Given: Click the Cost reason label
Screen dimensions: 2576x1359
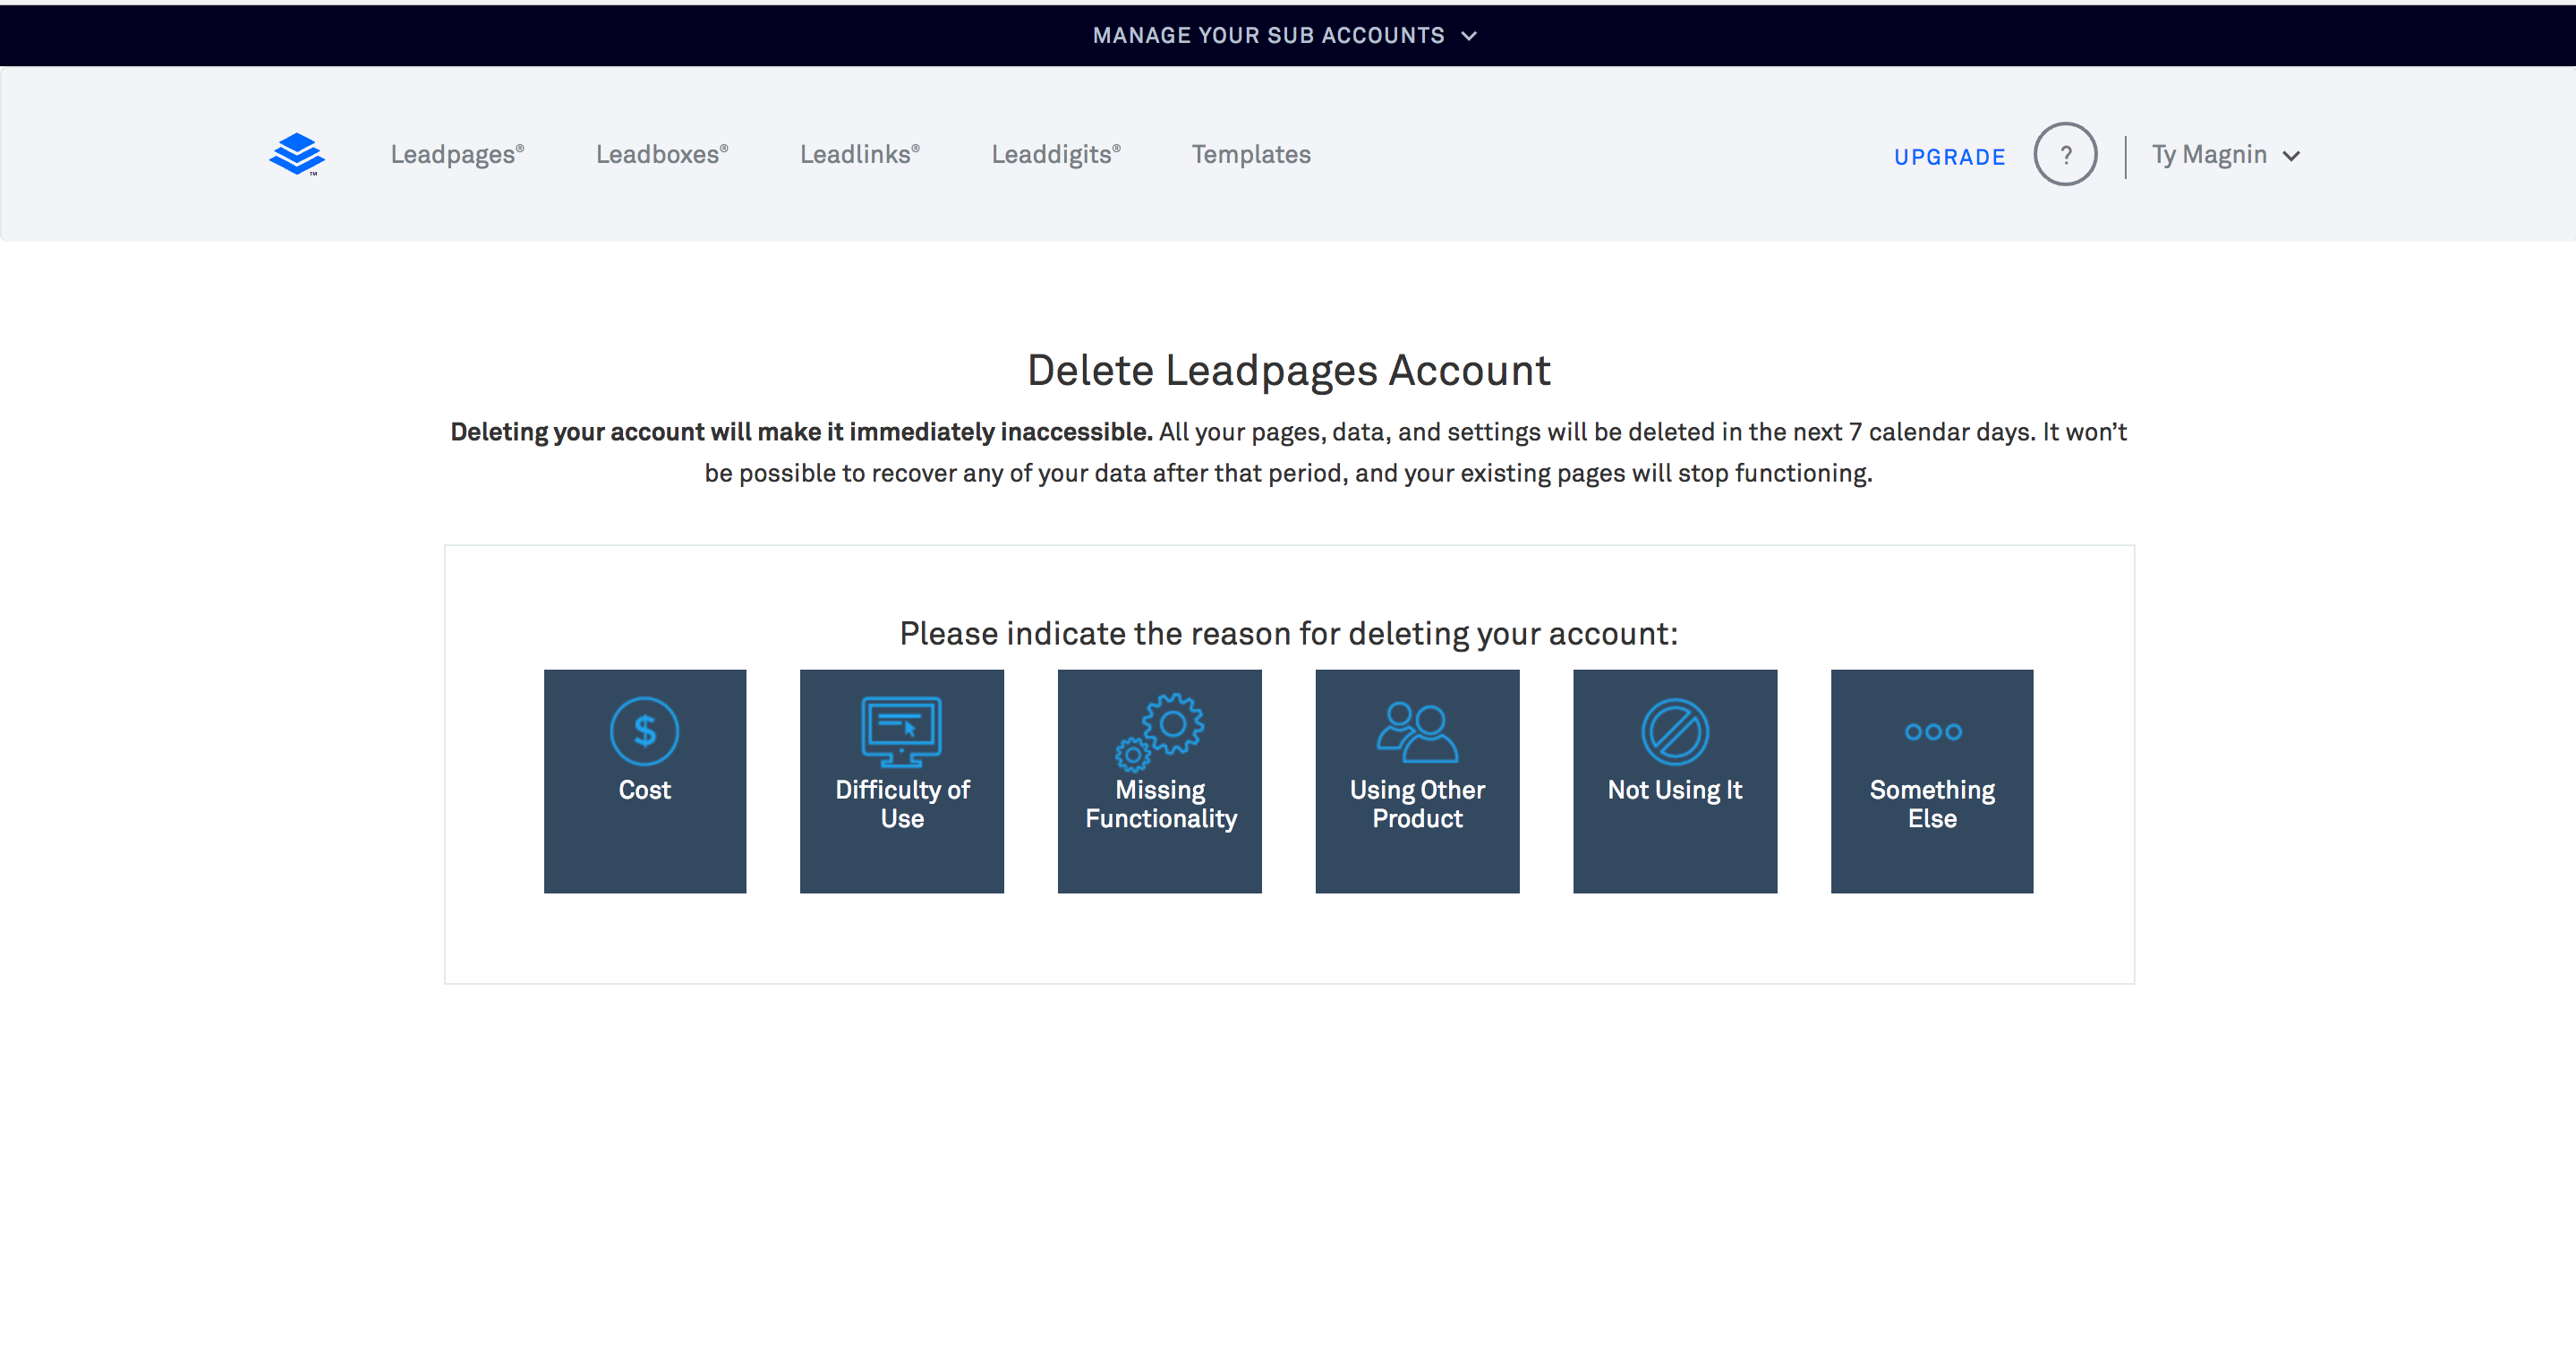Looking at the screenshot, I should click(x=645, y=790).
